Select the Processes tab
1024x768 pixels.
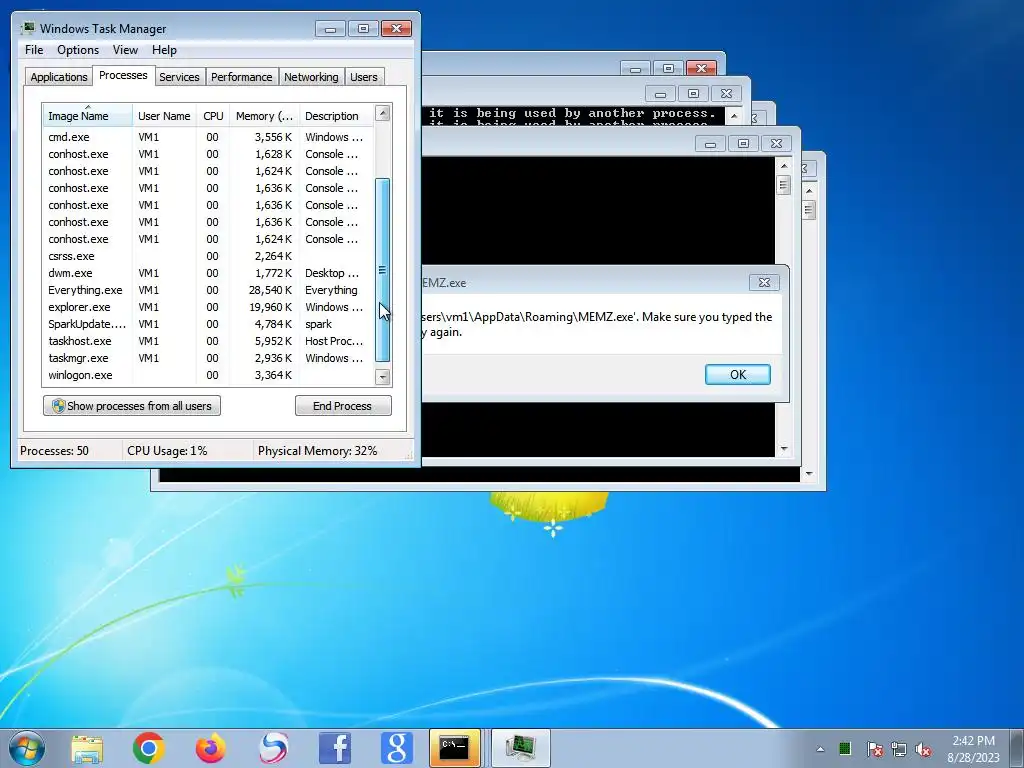coord(123,75)
